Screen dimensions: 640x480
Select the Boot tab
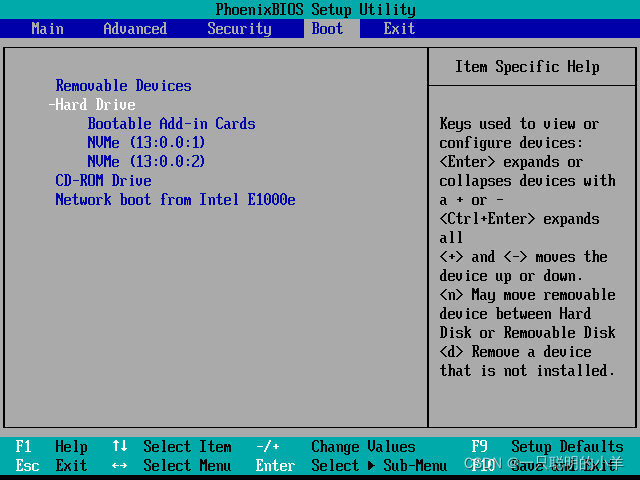click(327, 28)
